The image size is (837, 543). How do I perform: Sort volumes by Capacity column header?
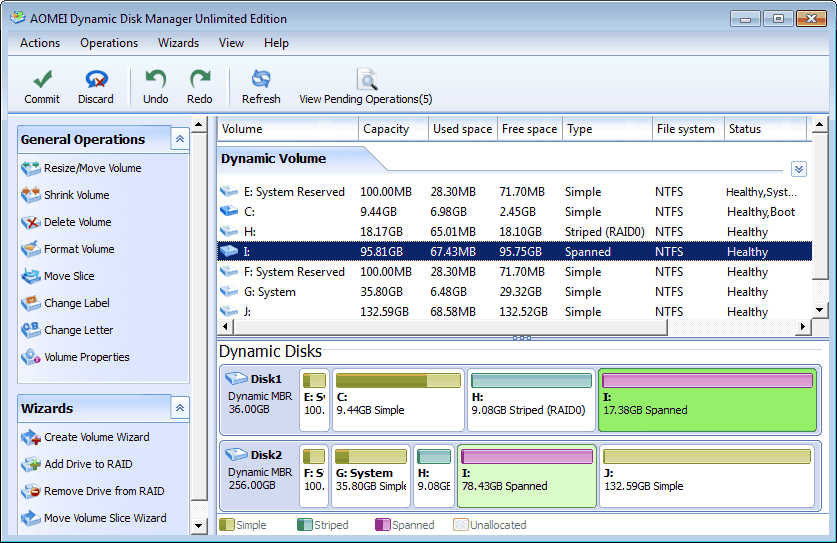(x=386, y=129)
